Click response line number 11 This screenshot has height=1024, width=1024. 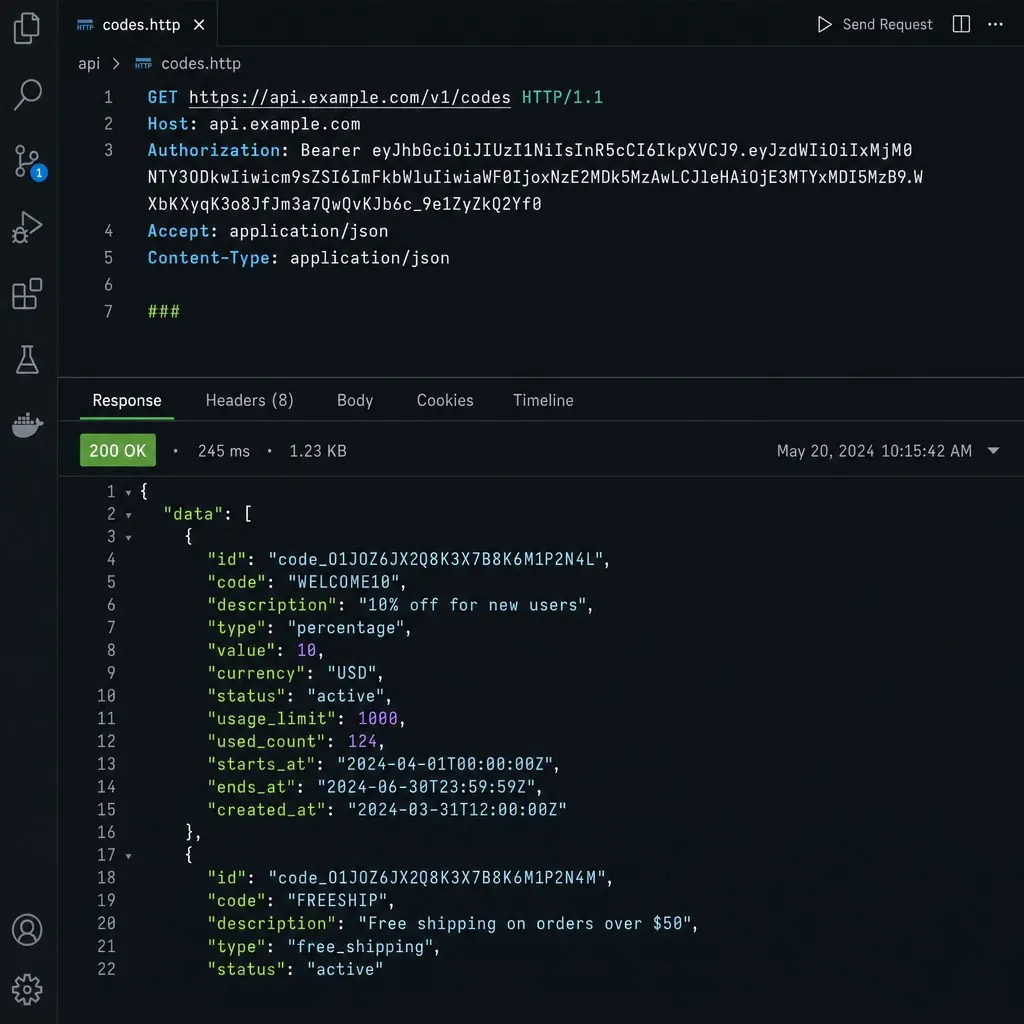click(x=106, y=718)
